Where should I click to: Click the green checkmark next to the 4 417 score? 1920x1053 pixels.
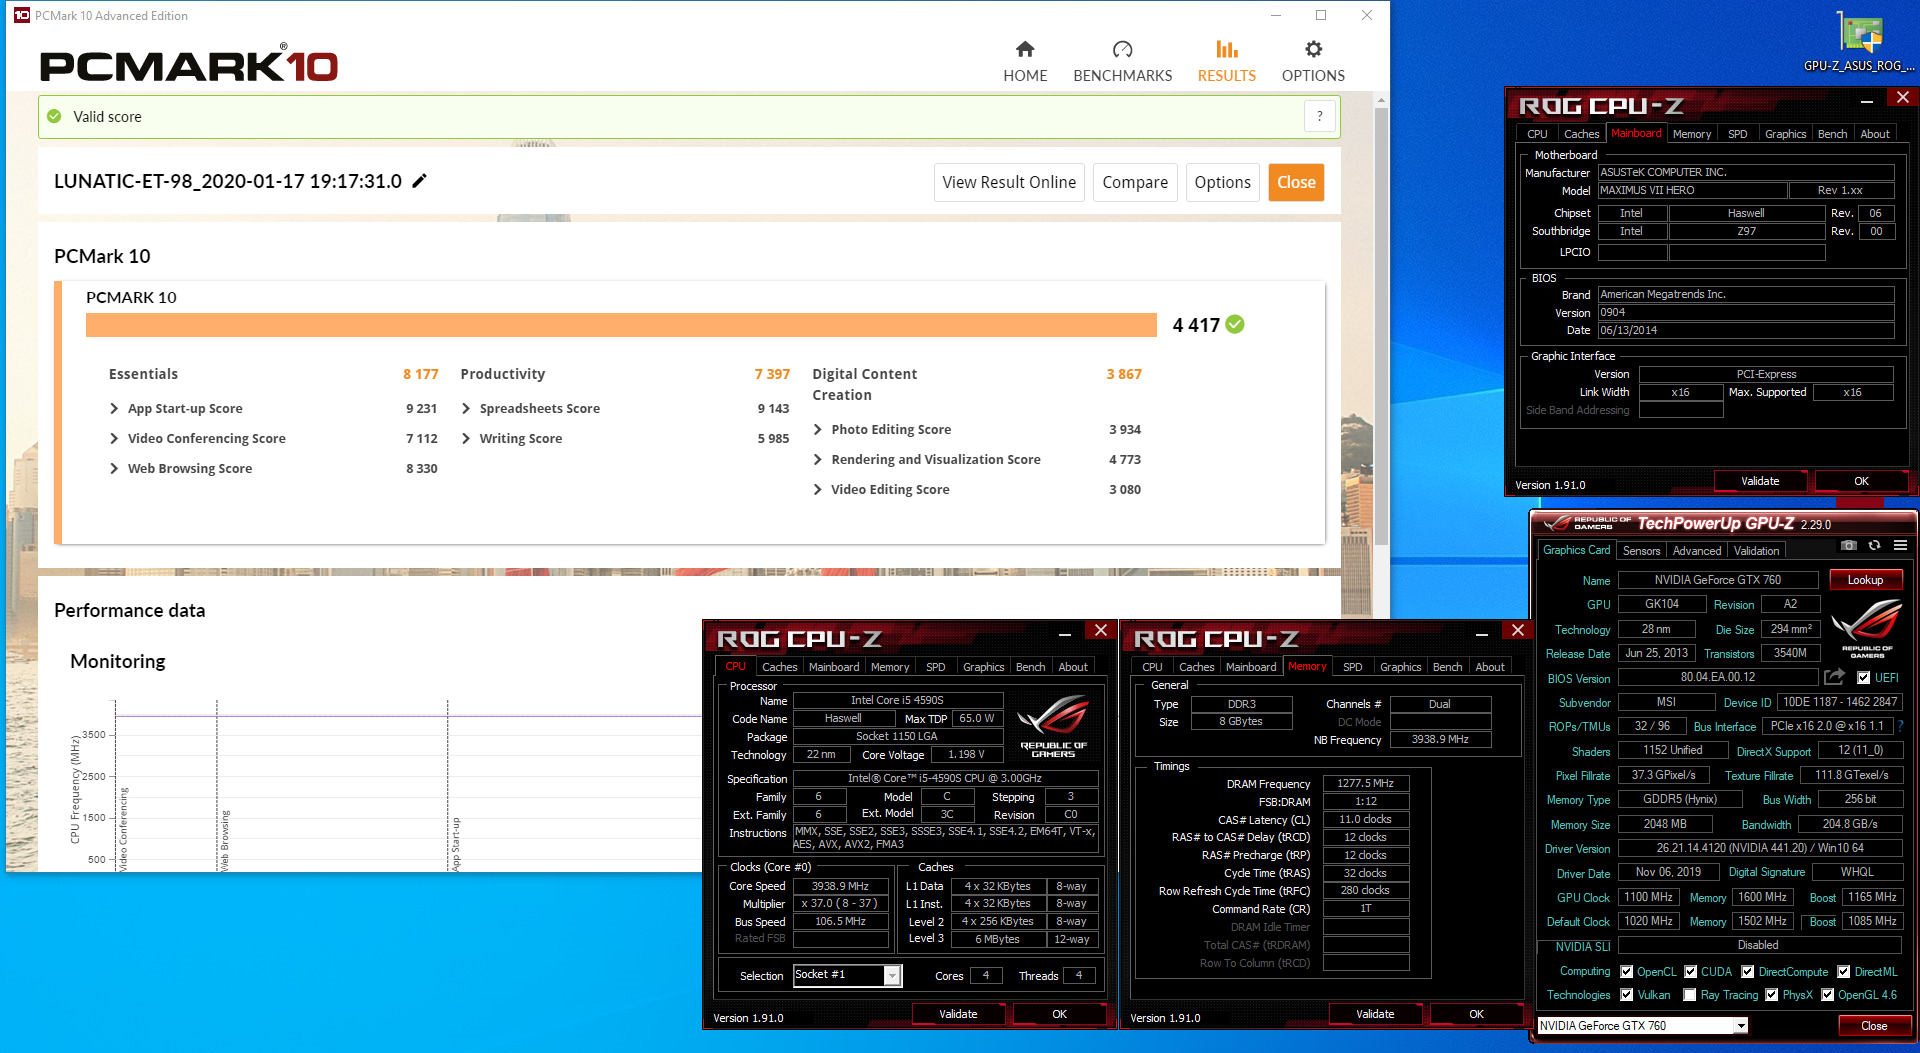pos(1236,324)
